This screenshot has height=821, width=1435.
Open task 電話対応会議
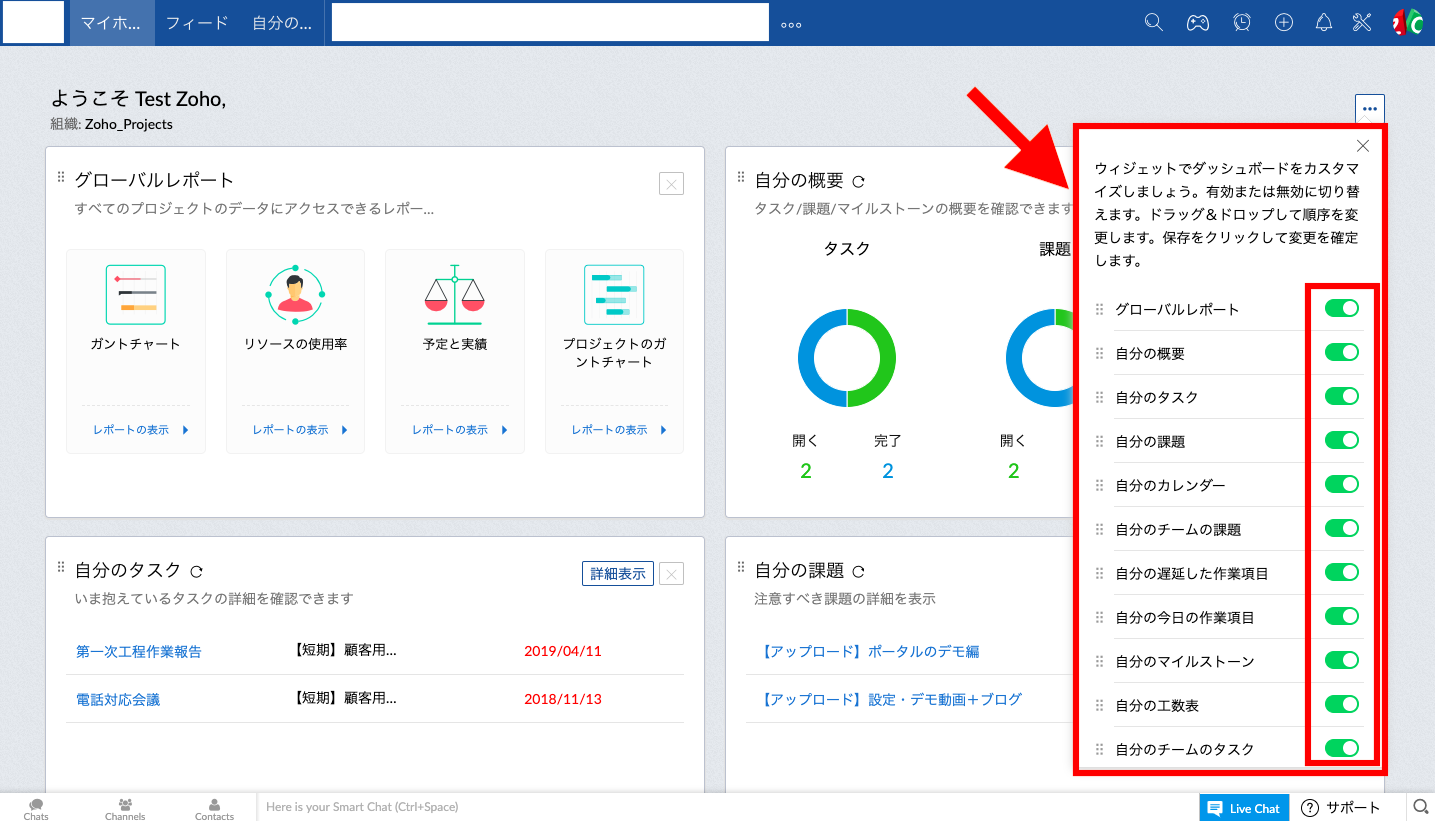[x=118, y=700]
